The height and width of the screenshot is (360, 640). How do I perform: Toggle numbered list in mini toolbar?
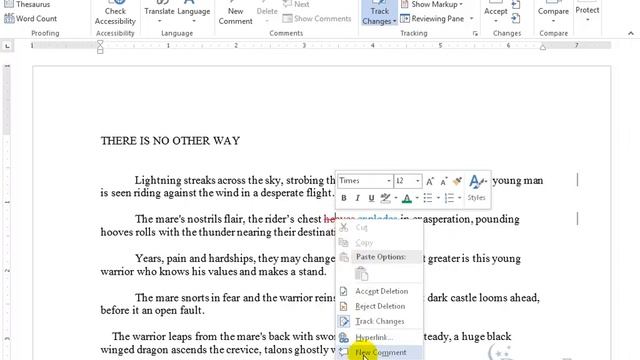click(x=449, y=198)
